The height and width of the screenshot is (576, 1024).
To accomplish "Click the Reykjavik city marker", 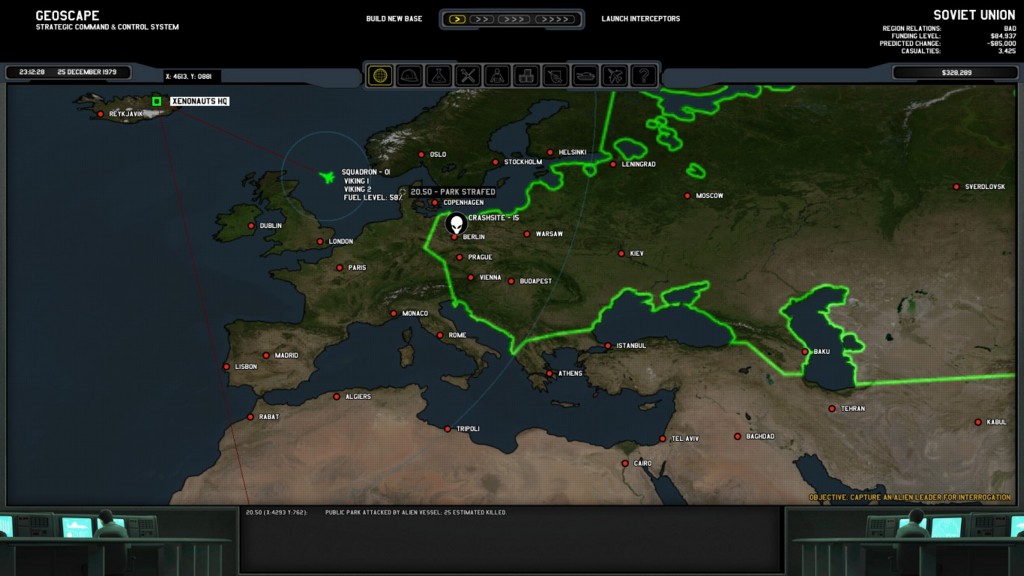I will click(x=100, y=114).
